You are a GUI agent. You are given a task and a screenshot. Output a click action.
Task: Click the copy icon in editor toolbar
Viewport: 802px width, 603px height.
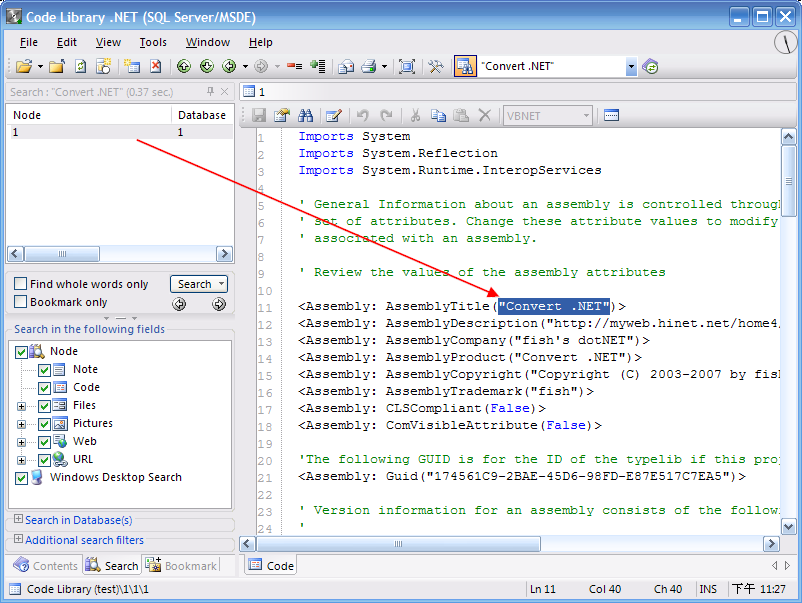coord(438,116)
